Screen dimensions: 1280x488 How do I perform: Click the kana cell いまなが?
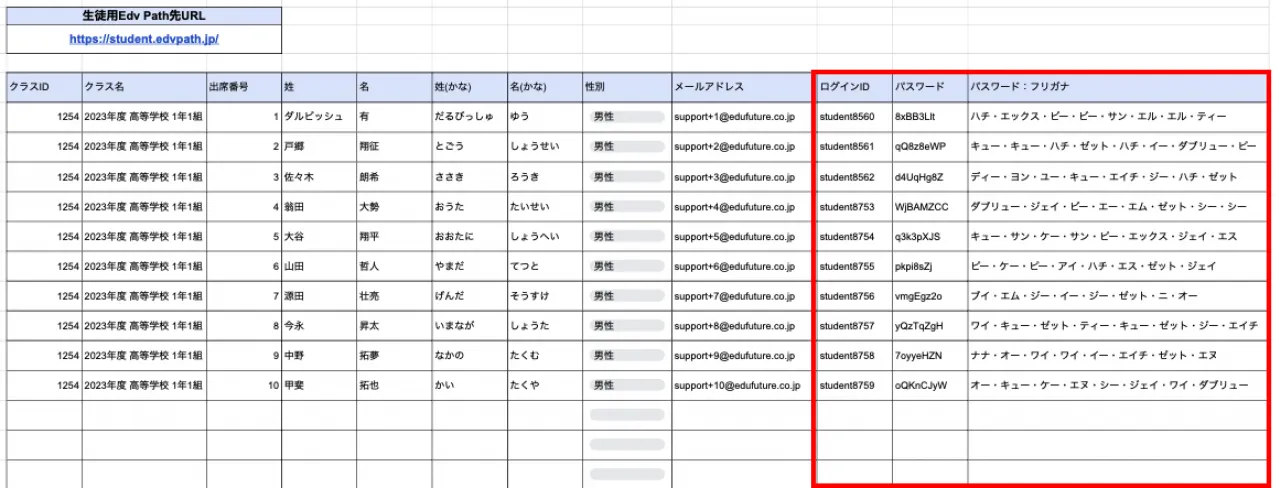(x=469, y=326)
